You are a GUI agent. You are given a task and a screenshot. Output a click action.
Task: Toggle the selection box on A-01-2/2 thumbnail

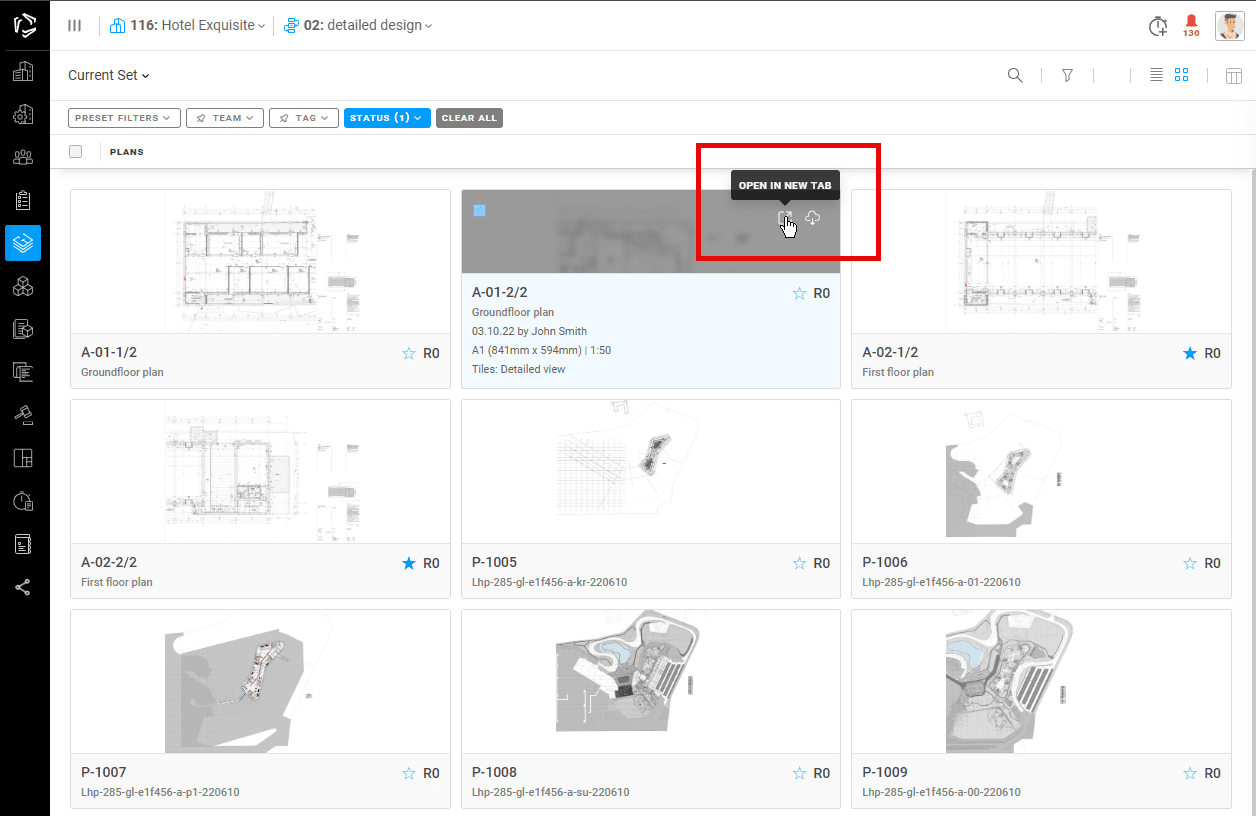(479, 211)
